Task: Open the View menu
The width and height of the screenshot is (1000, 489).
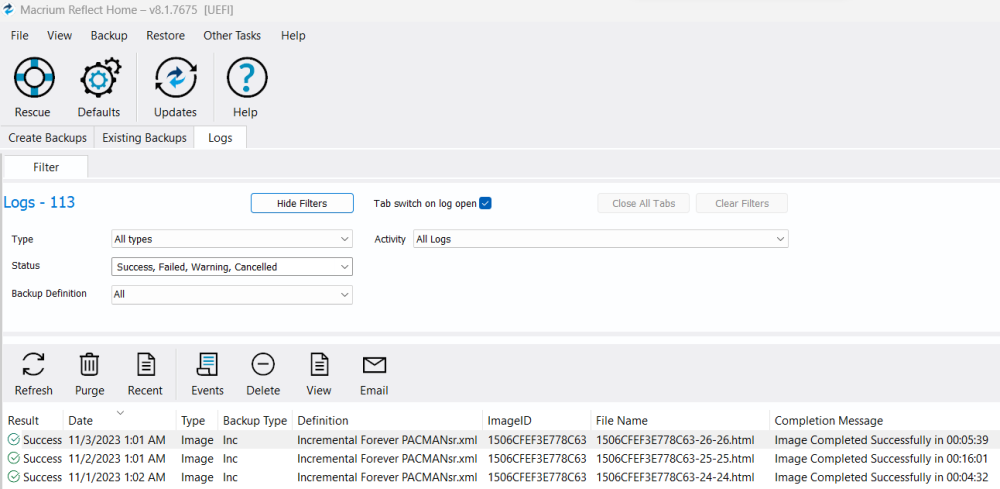Action: tap(59, 36)
